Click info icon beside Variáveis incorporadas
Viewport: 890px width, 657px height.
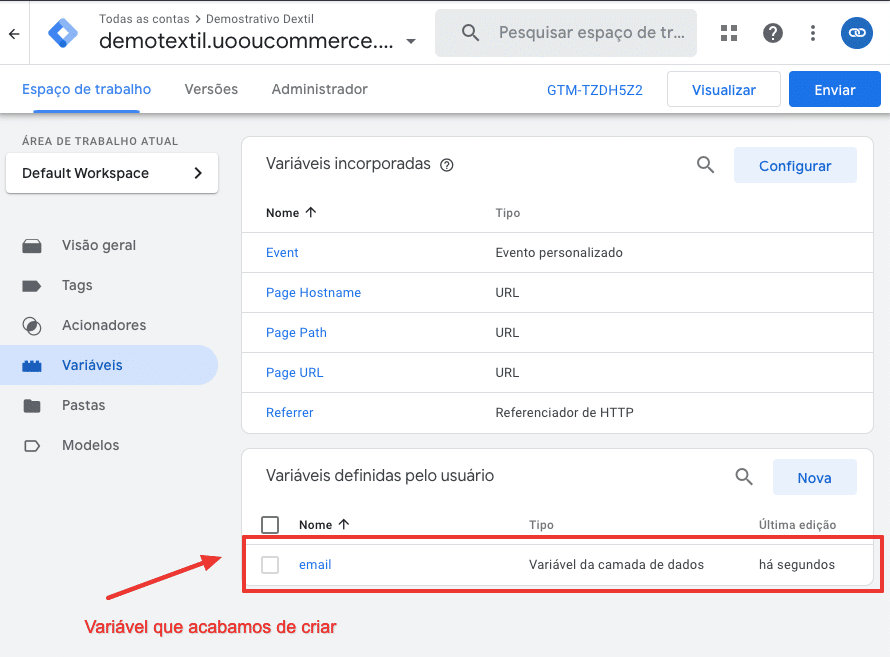[447, 165]
